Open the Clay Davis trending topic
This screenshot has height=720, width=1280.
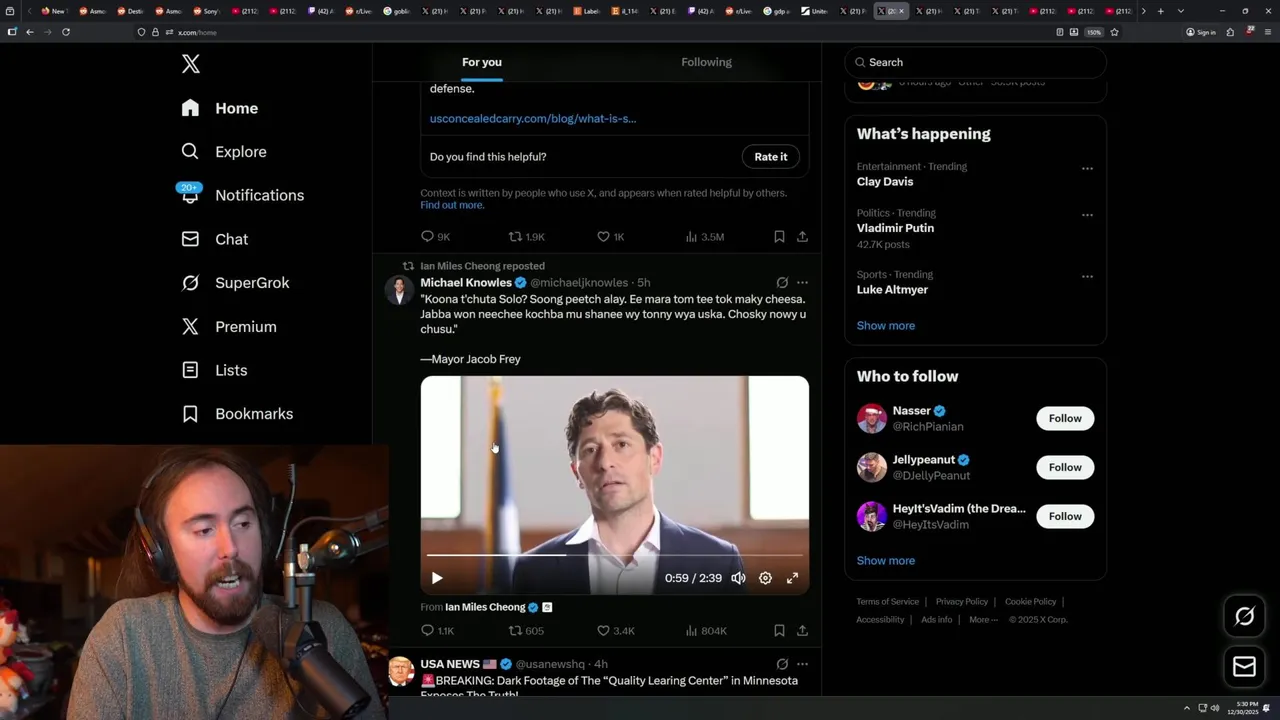tap(885, 182)
